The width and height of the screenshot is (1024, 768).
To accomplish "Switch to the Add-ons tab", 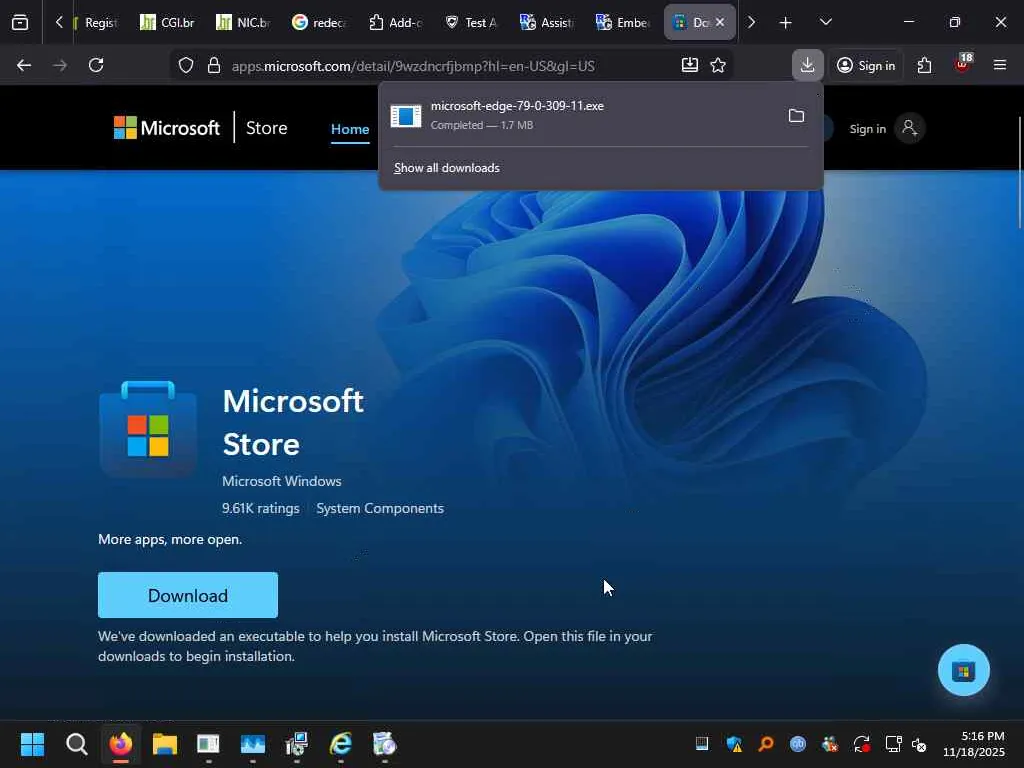I will point(396,22).
